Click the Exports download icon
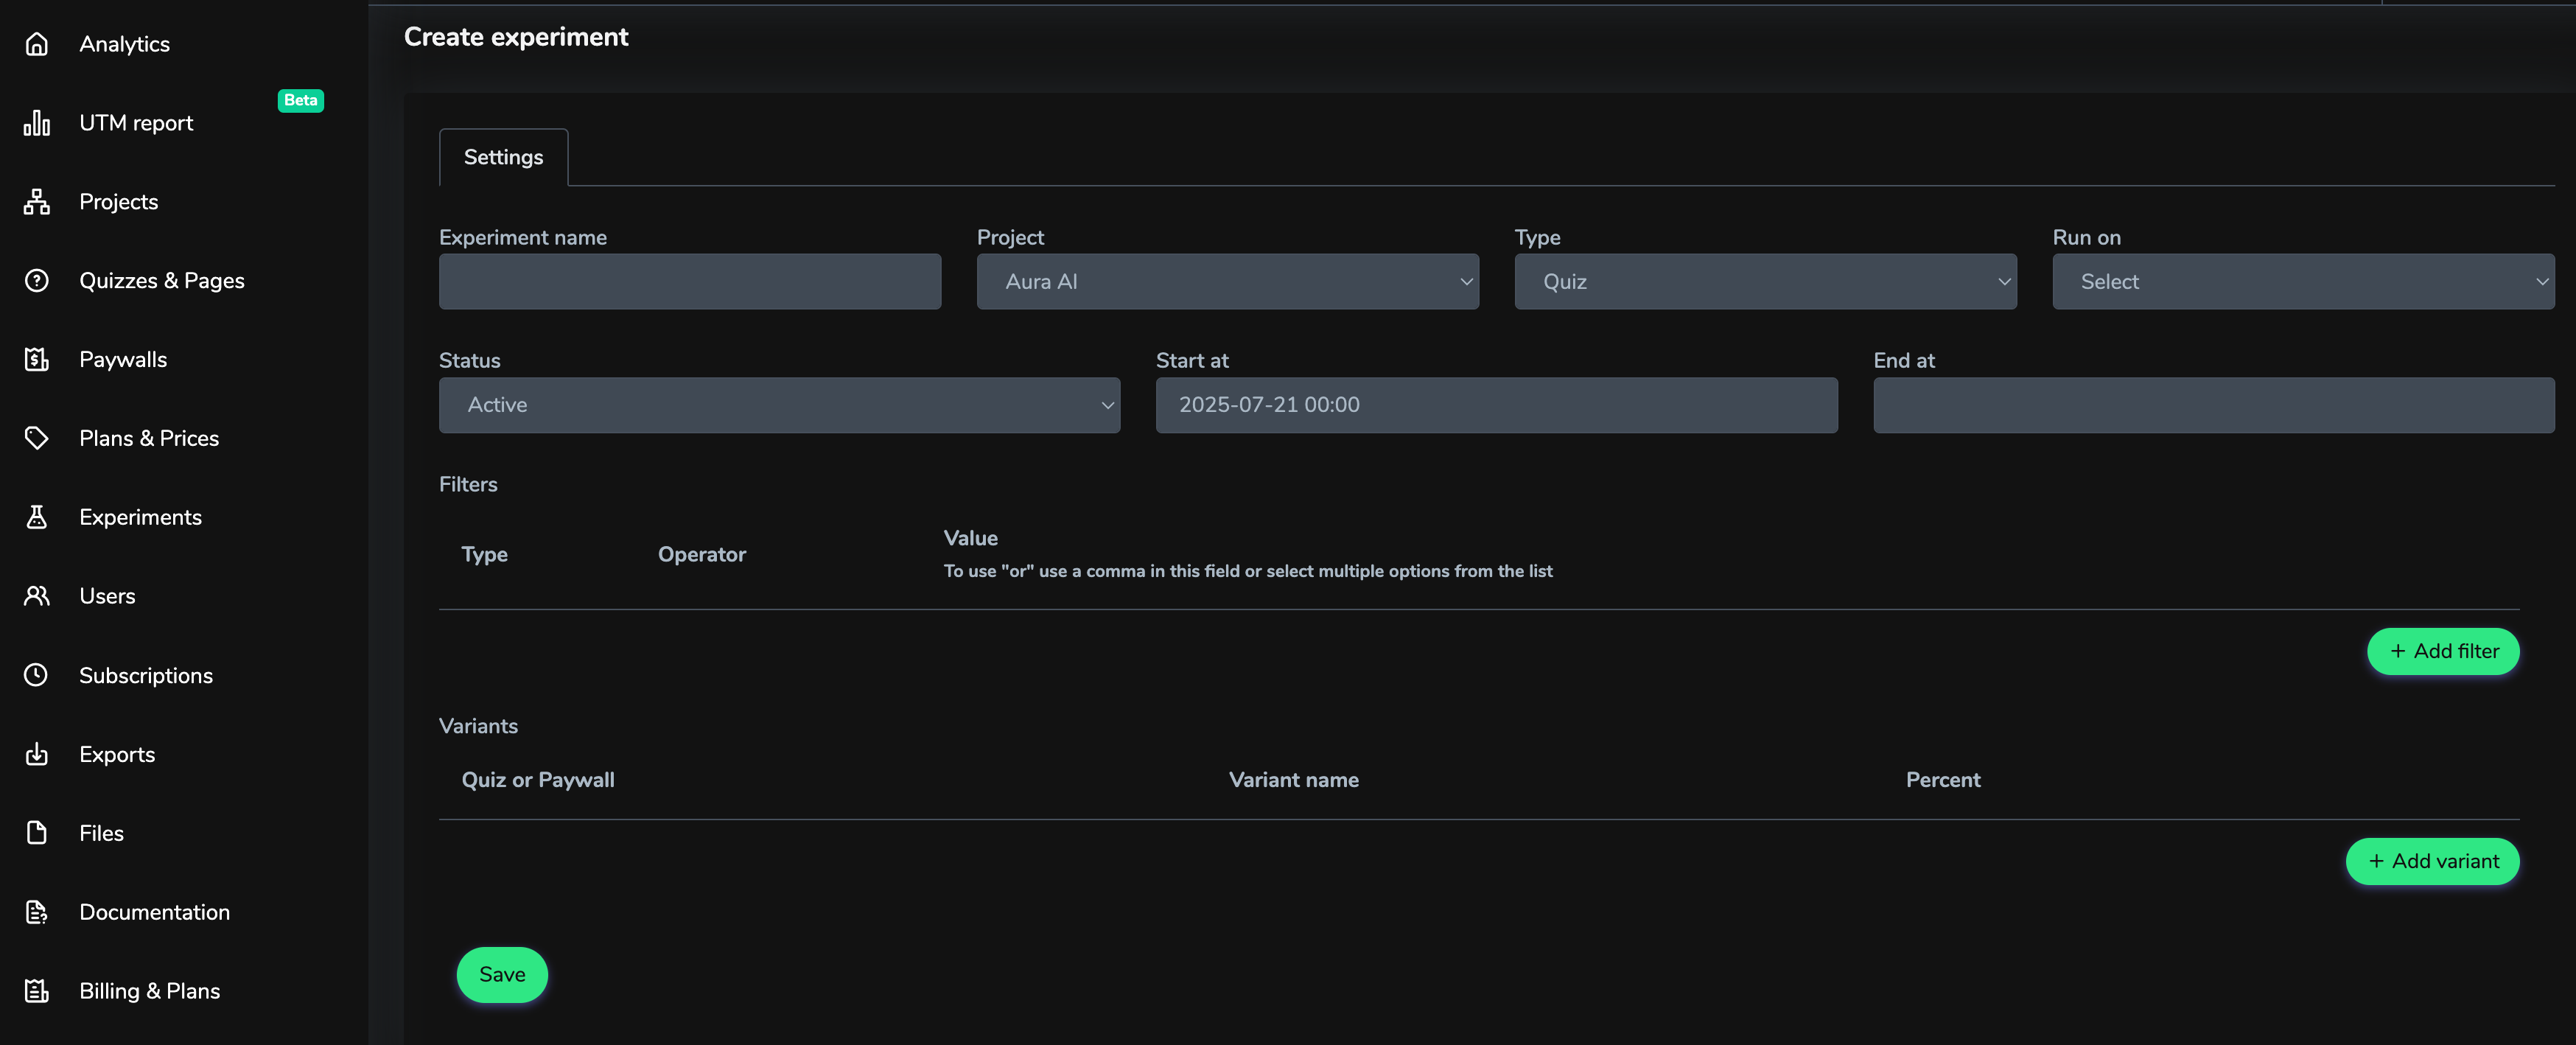Image resolution: width=2576 pixels, height=1045 pixels. (x=37, y=754)
